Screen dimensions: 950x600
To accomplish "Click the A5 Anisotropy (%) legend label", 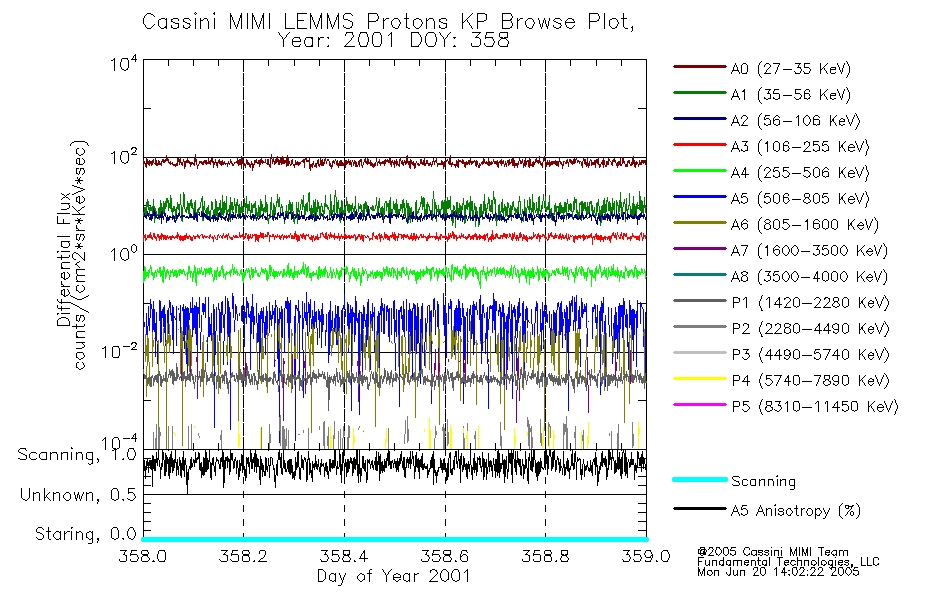I will (796, 511).
